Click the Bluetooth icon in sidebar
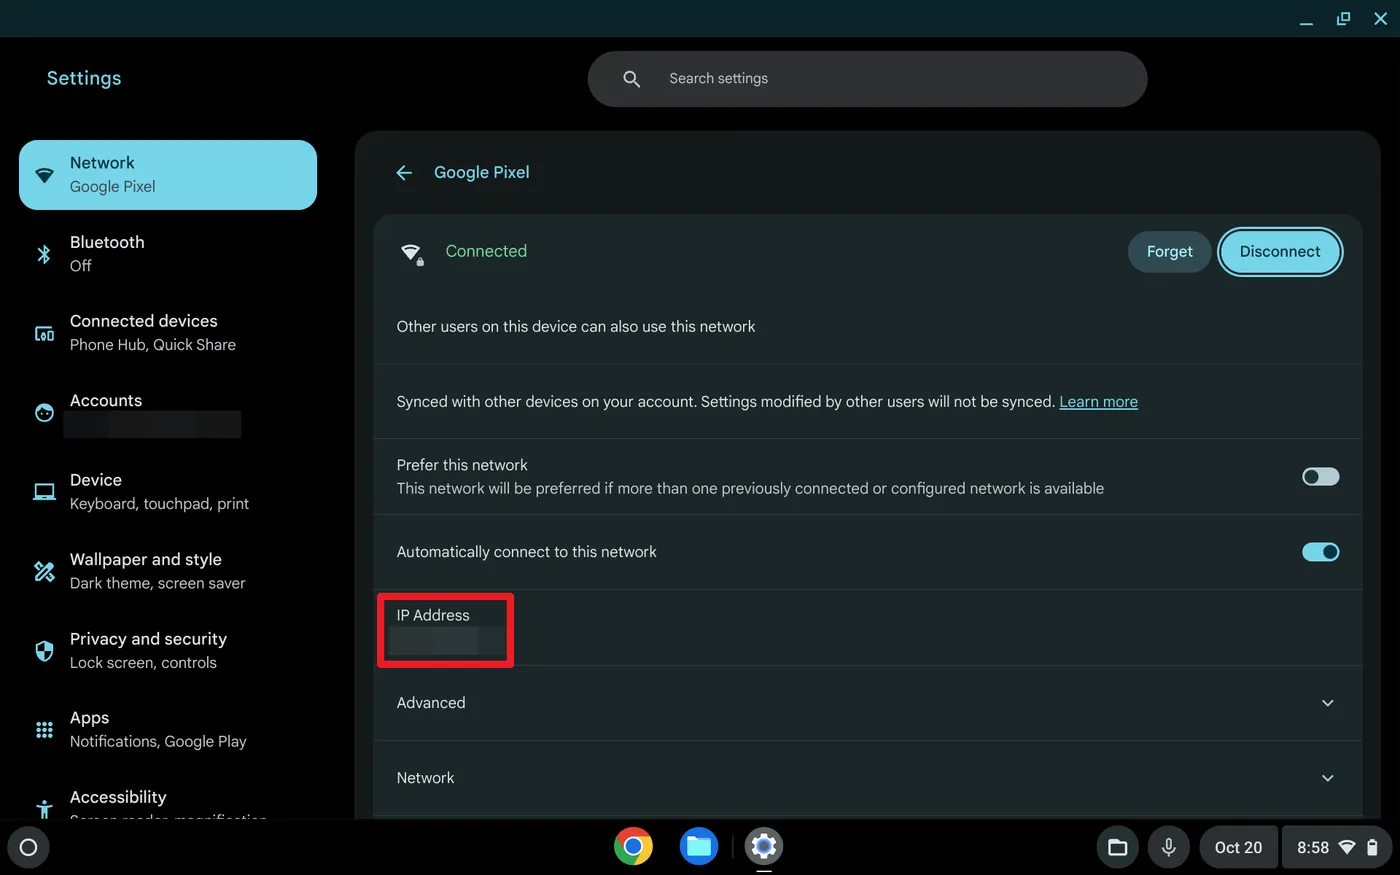 44,254
